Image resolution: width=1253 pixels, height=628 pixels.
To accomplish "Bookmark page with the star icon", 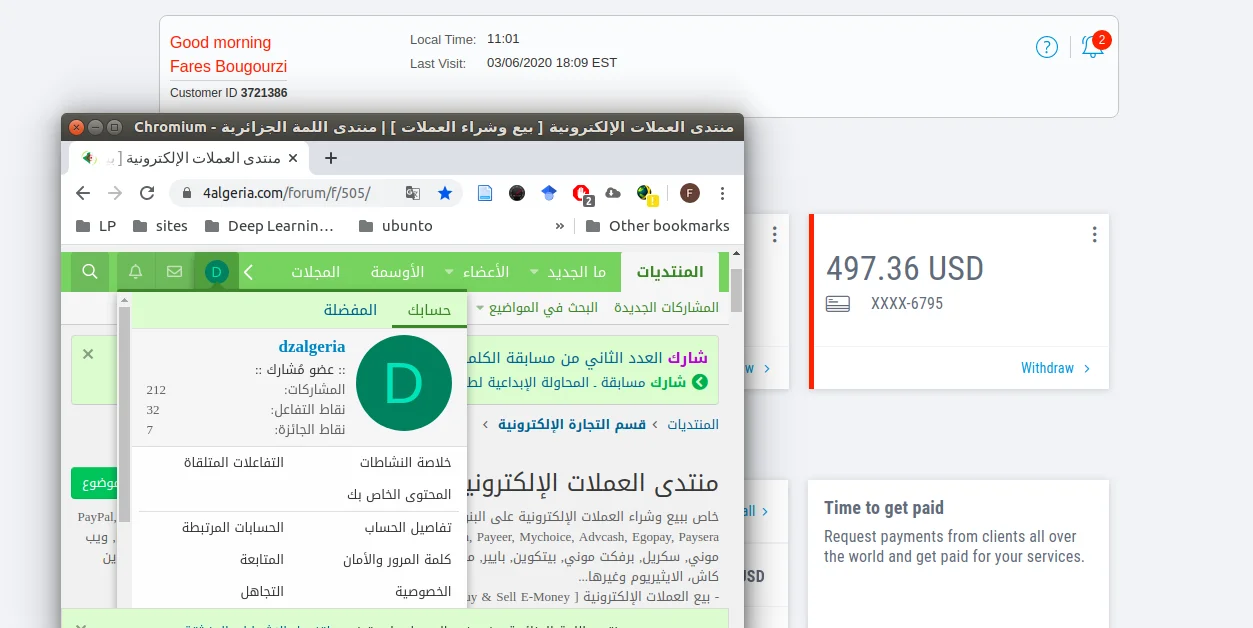I will pos(445,193).
